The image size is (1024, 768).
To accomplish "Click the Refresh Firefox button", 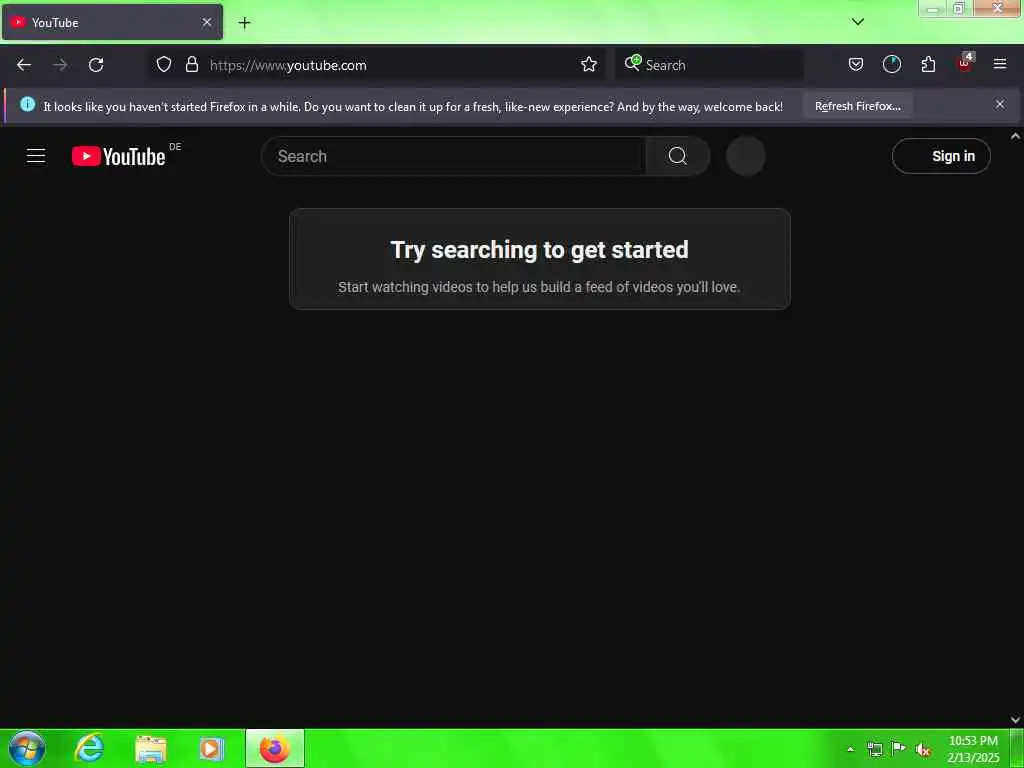I will click(x=857, y=106).
